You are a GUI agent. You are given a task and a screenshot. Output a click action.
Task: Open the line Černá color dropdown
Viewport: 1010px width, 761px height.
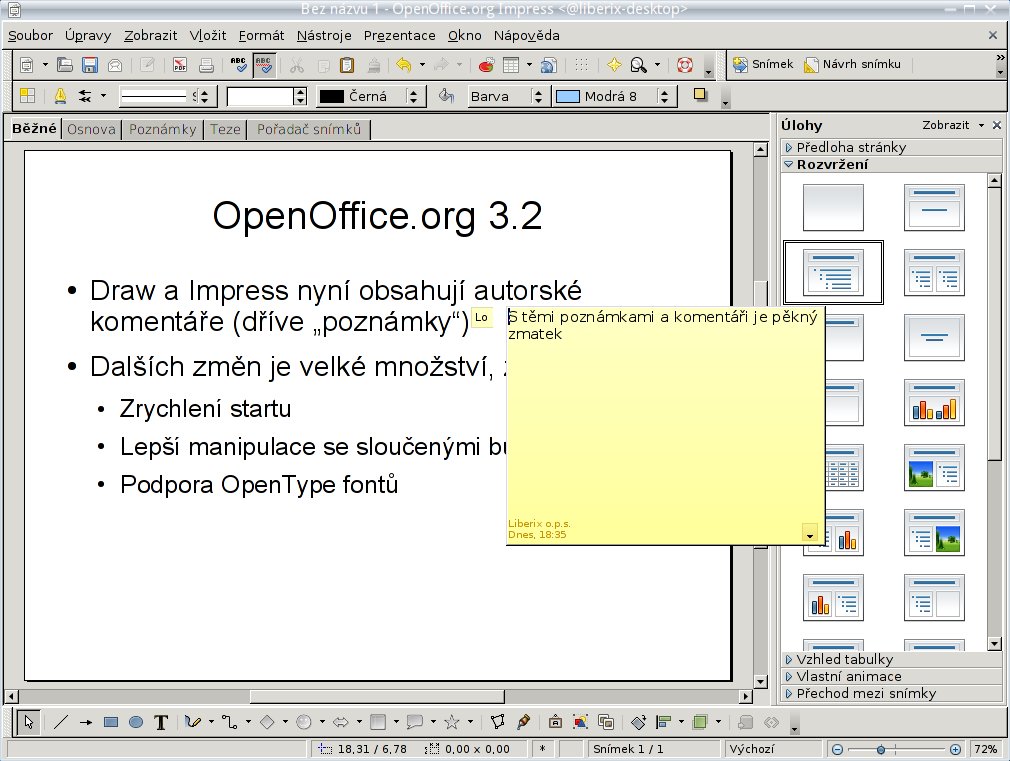point(413,97)
